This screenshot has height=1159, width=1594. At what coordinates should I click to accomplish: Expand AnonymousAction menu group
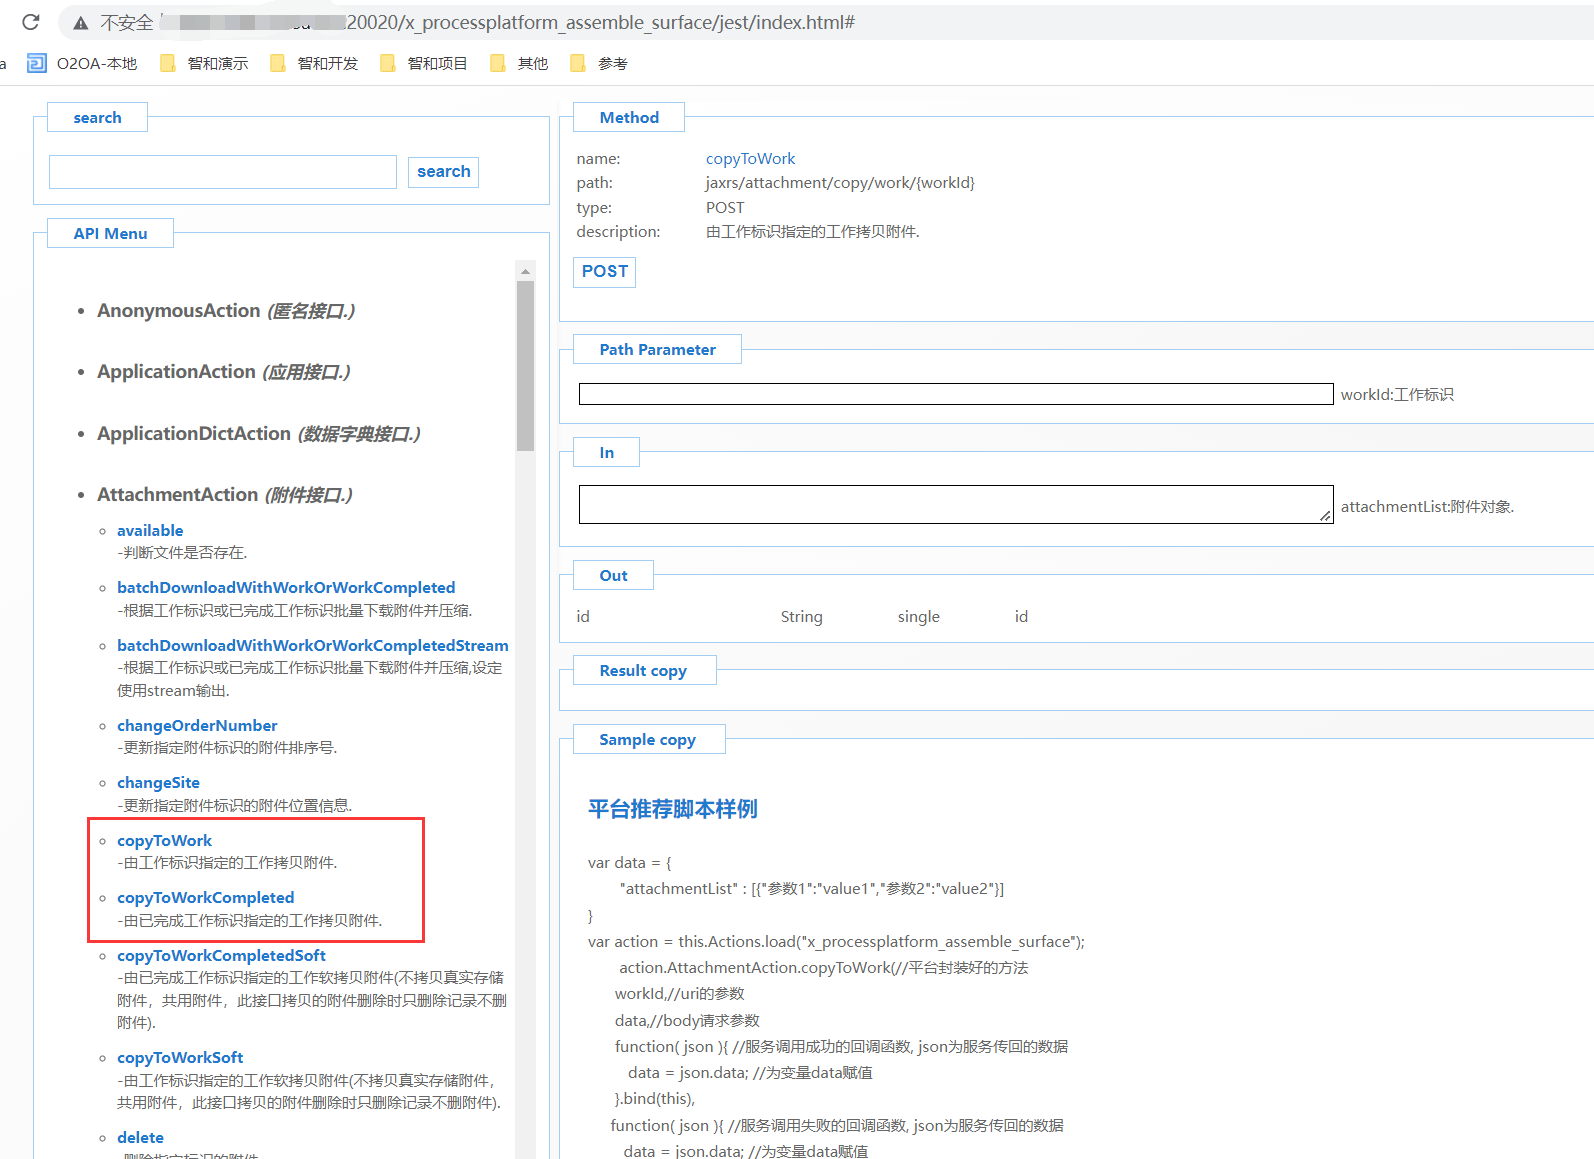tap(226, 311)
